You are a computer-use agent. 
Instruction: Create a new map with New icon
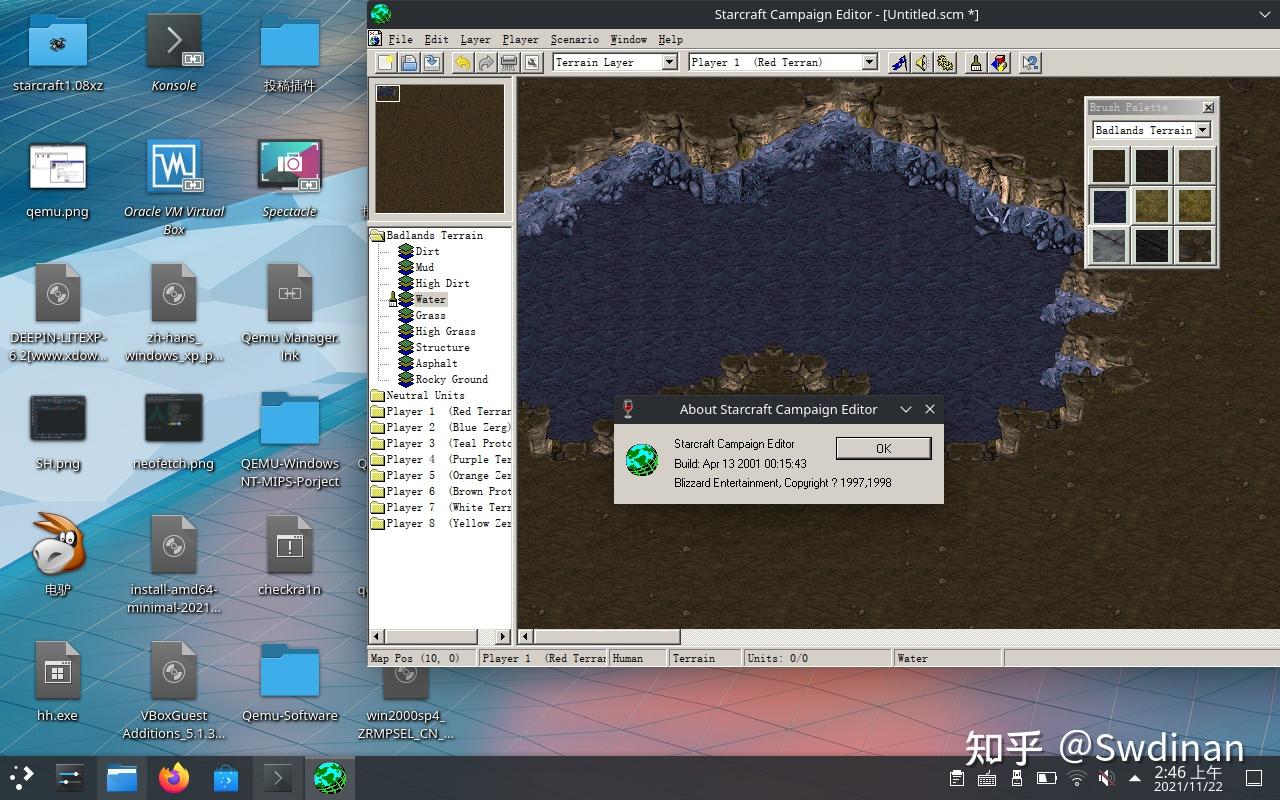click(386, 62)
